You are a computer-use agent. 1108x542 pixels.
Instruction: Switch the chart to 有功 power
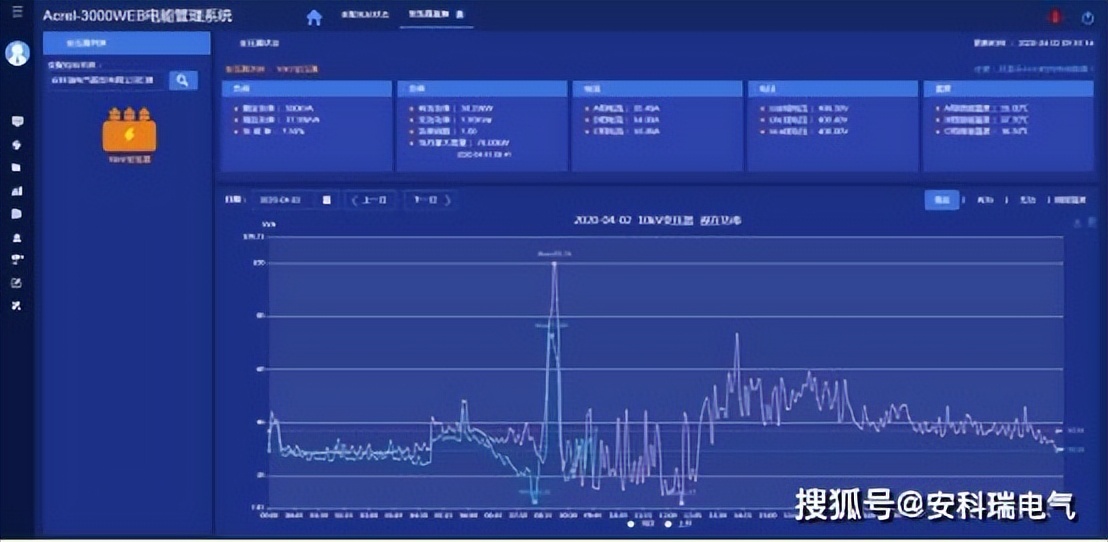click(984, 200)
